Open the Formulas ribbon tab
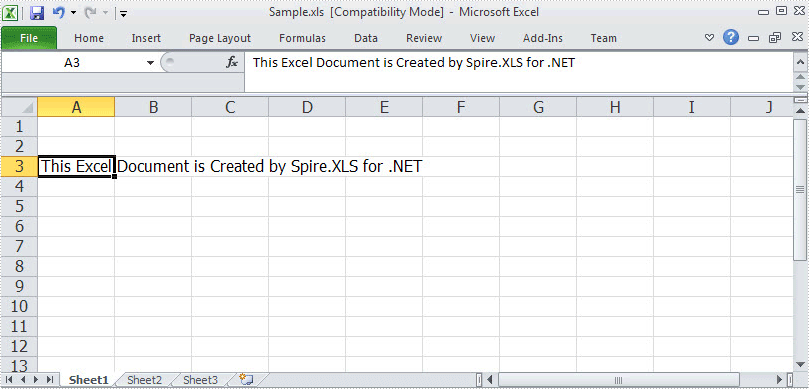The width and height of the screenshot is (809, 389). (x=302, y=38)
